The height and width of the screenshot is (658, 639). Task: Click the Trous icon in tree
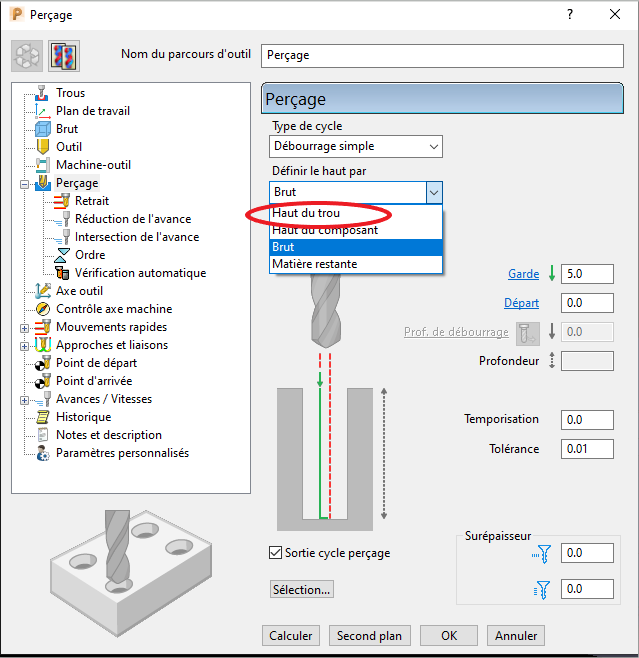pos(42,93)
